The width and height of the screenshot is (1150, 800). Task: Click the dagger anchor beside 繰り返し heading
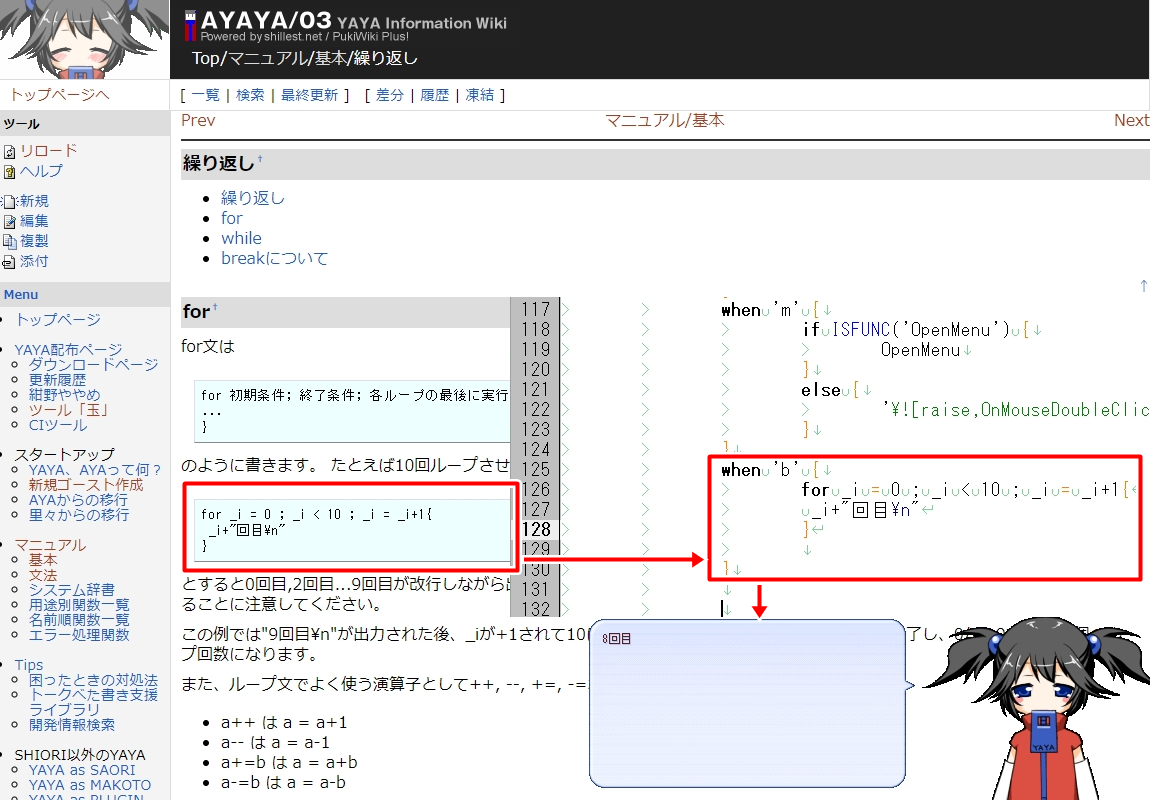click(260, 158)
